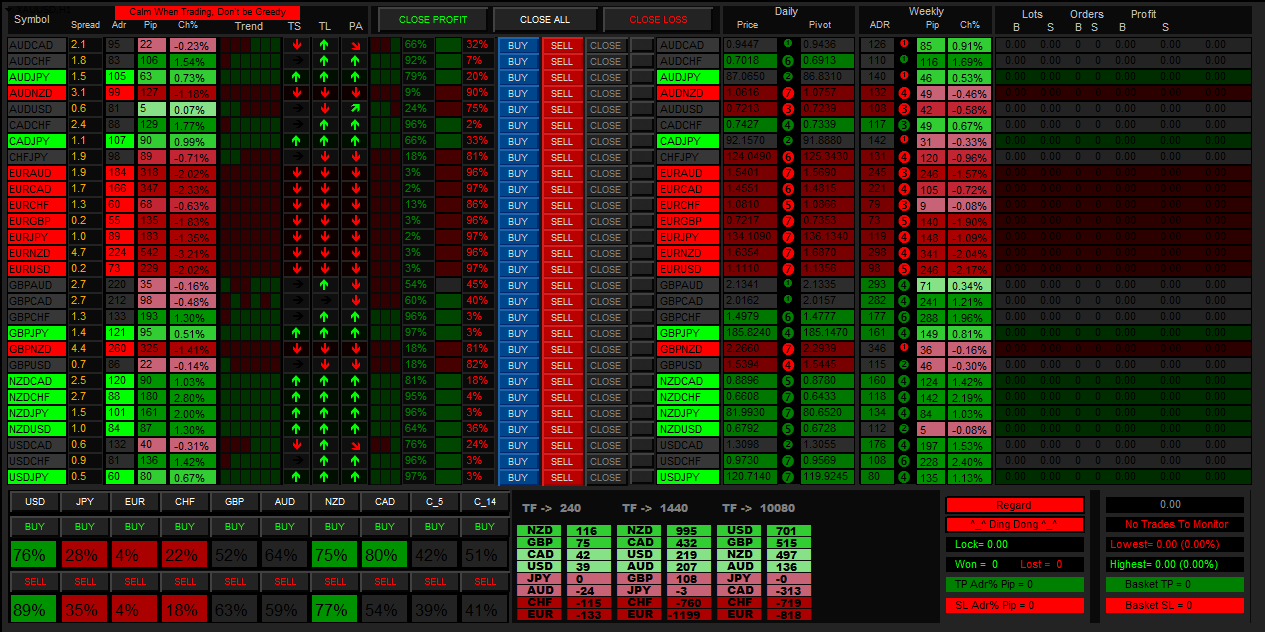The width and height of the screenshot is (1265, 632).
Task: Click the PA diagonal down arrow for USDCAD
Action: click(x=355, y=445)
